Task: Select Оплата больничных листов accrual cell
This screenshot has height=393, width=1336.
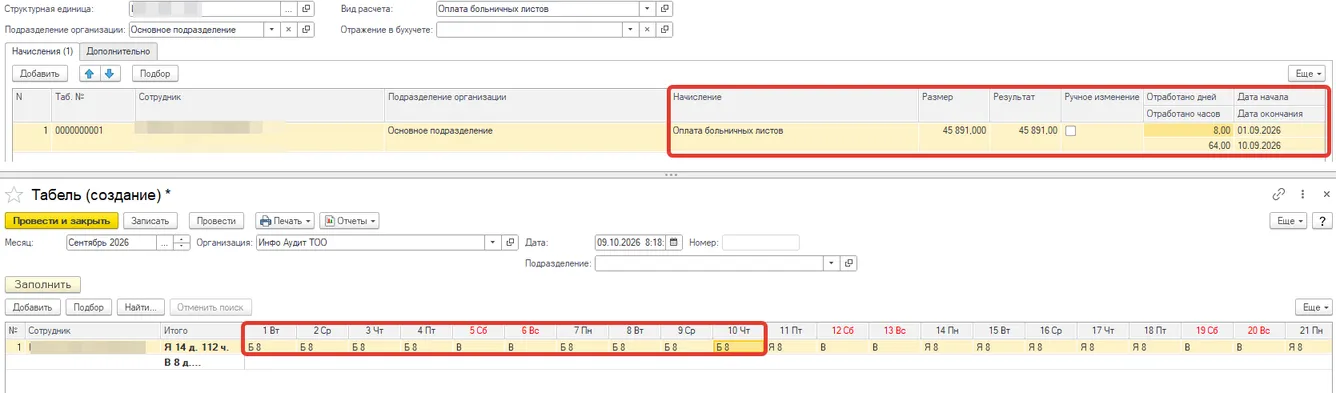Action: (794, 131)
